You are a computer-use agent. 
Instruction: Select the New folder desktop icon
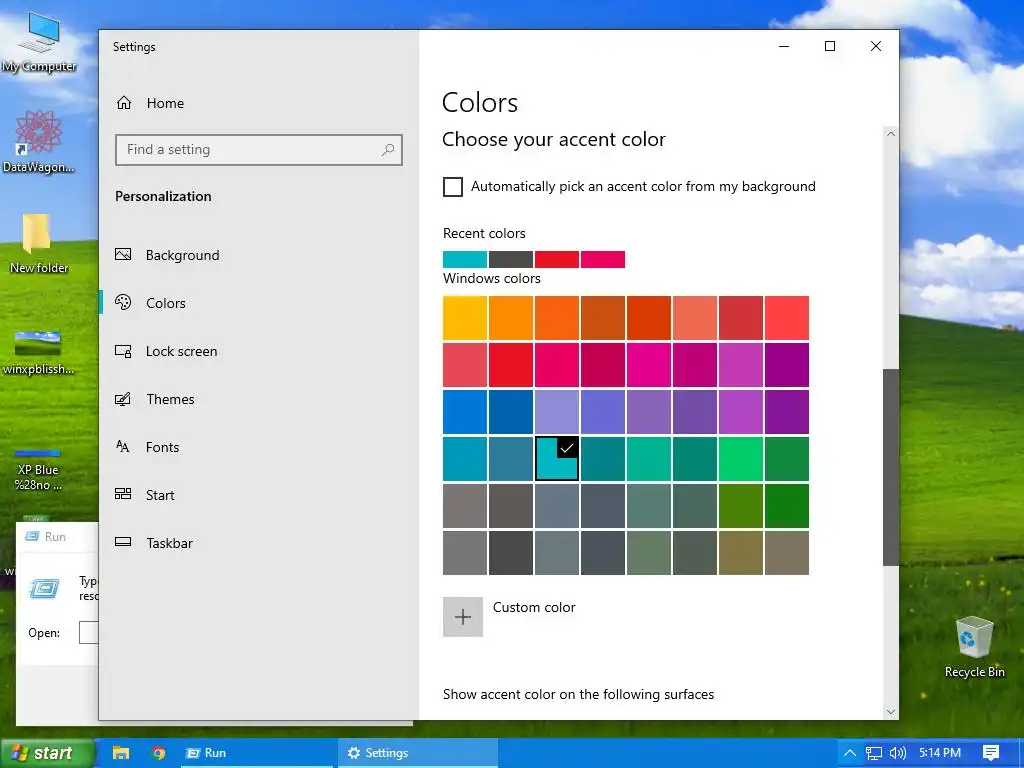coord(39,244)
